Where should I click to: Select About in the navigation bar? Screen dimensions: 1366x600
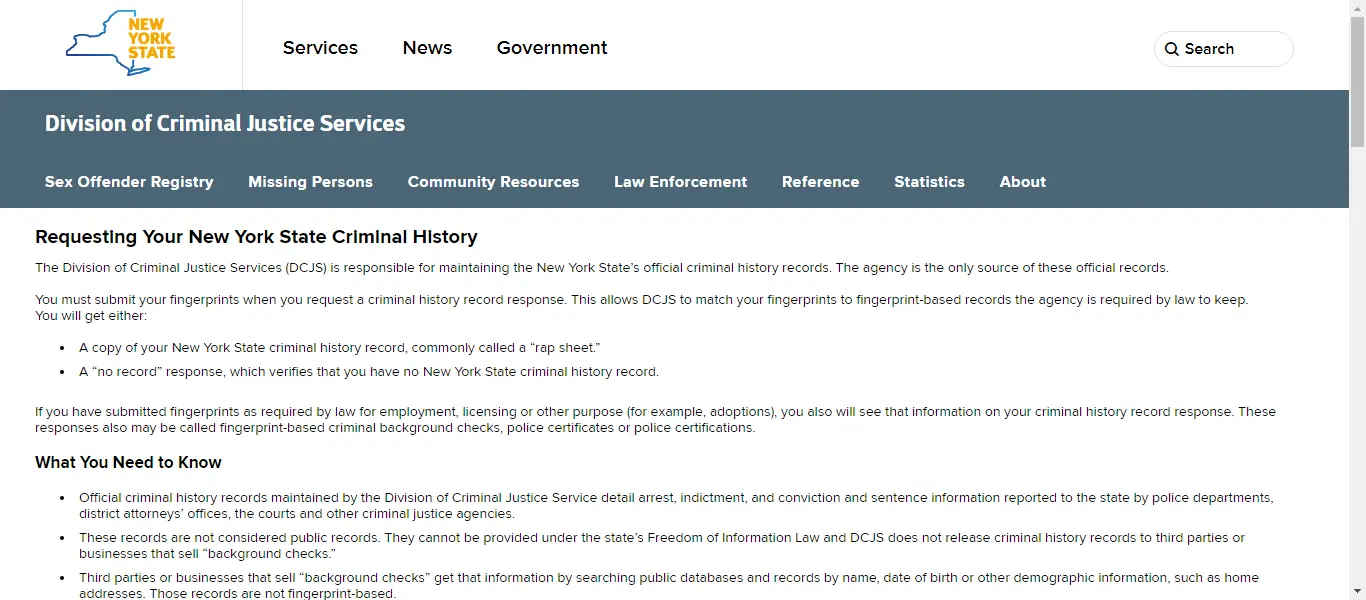click(x=1022, y=182)
